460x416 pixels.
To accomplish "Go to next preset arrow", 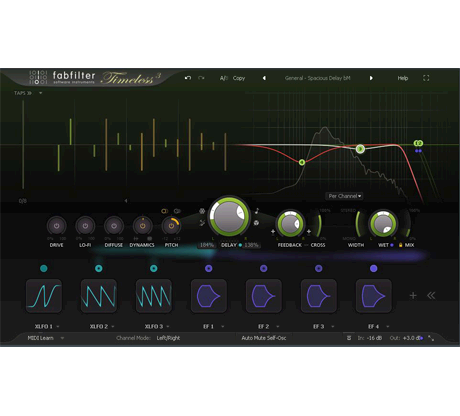I will tap(371, 78).
